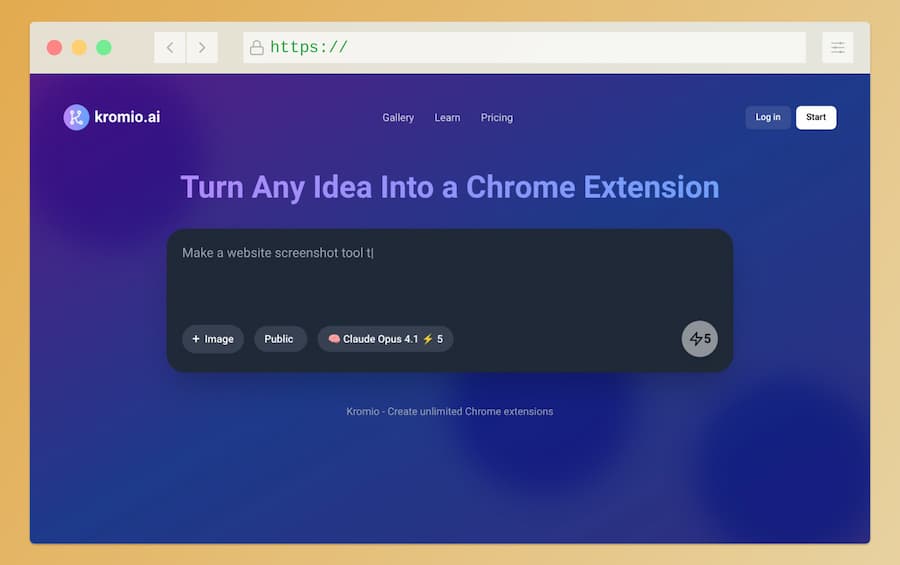Click the kromio.ai logo icon

tap(76, 117)
